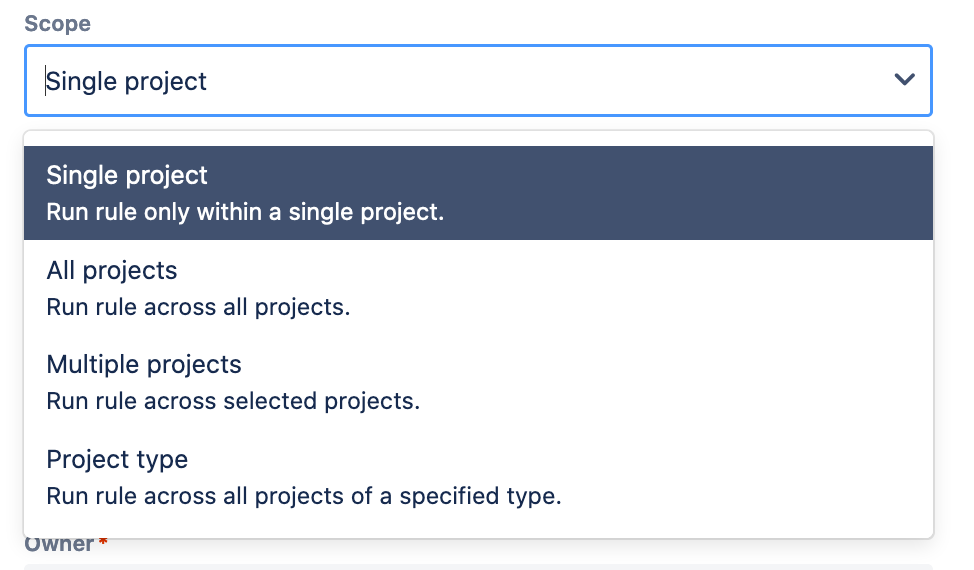Click "Run rule across selected projects." description
This screenshot has width=974, height=570.
pyautogui.click(x=233, y=401)
